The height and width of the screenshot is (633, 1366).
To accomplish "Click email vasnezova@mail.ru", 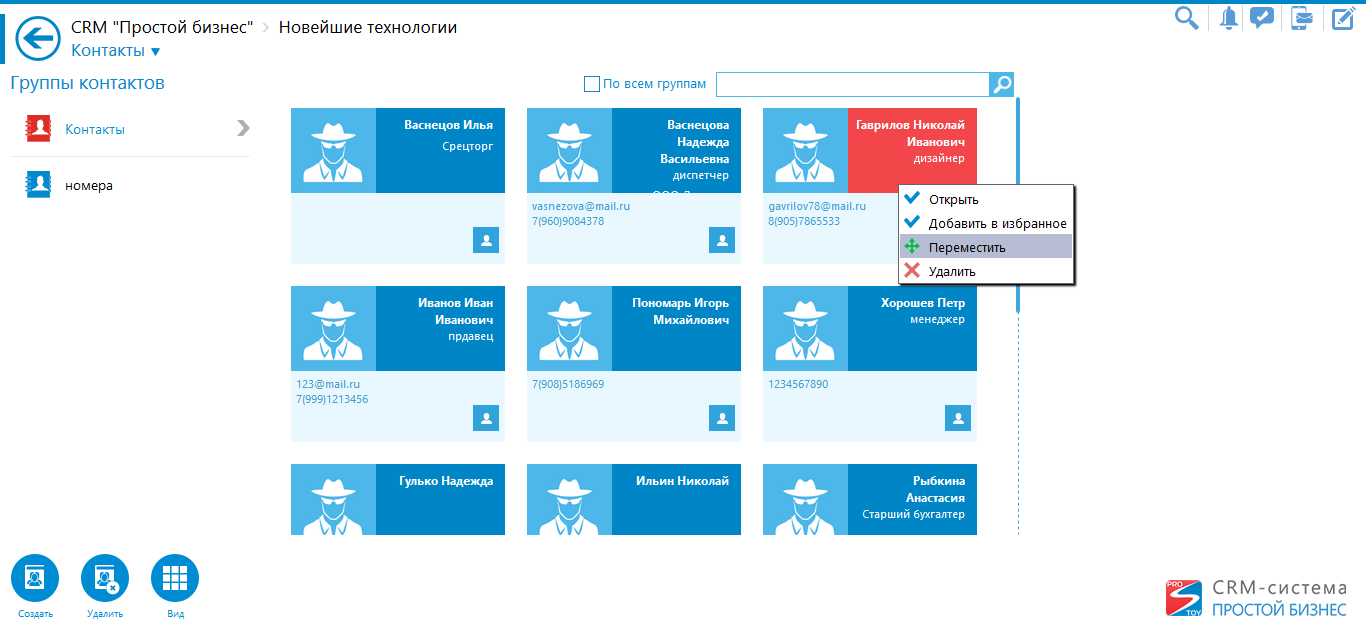I will 581,206.
